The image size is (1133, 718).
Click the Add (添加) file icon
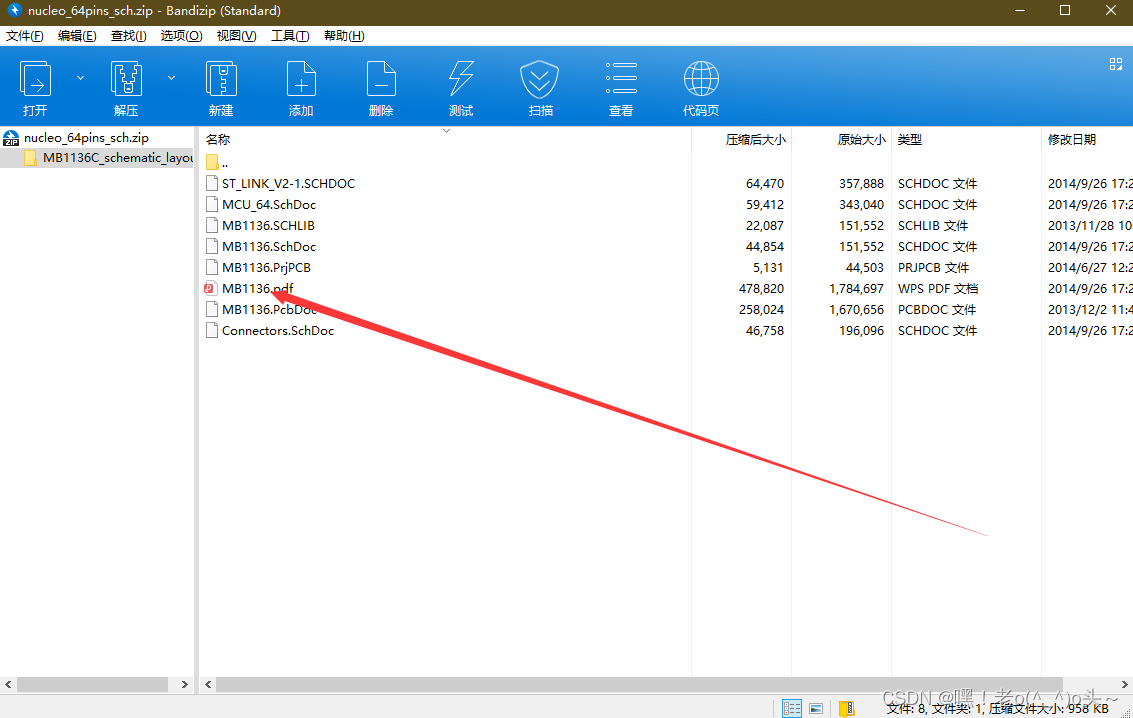tap(301, 79)
